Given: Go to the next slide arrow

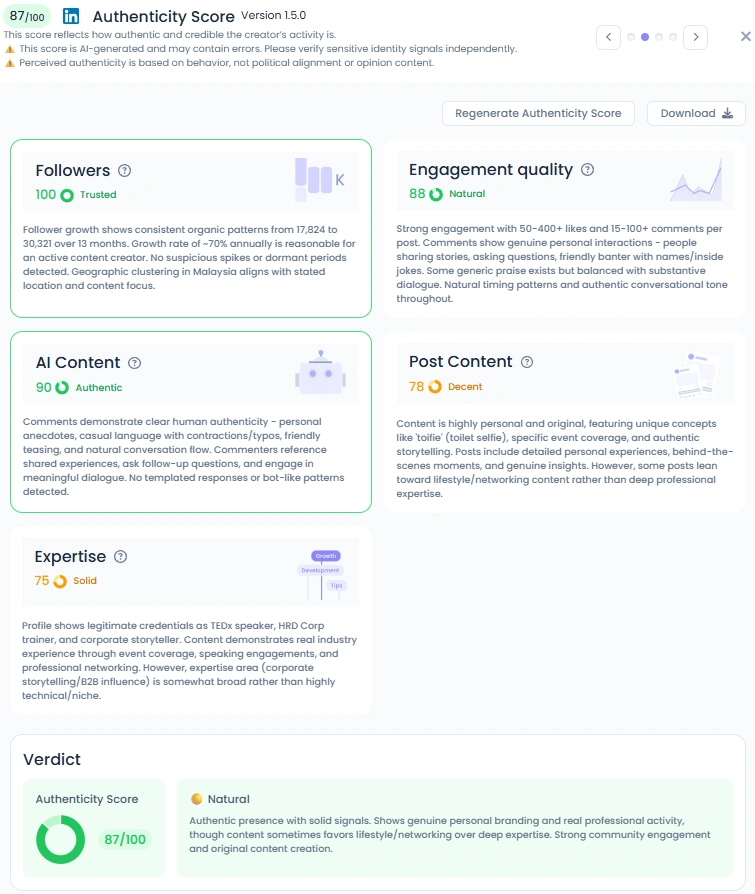Looking at the screenshot, I should [696, 37].
